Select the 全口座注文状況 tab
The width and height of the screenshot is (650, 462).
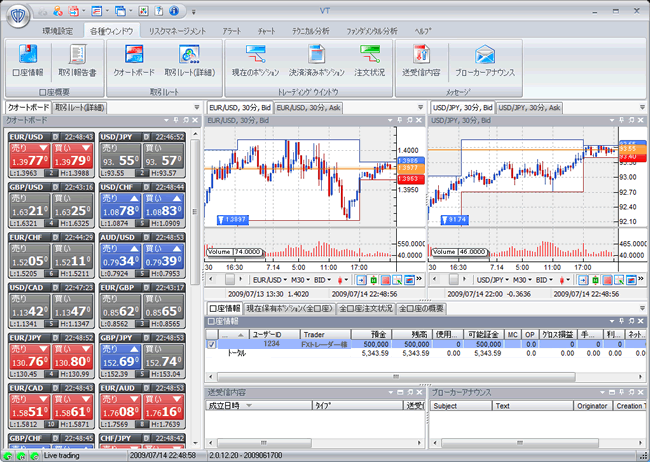click(x=366, y=309)
